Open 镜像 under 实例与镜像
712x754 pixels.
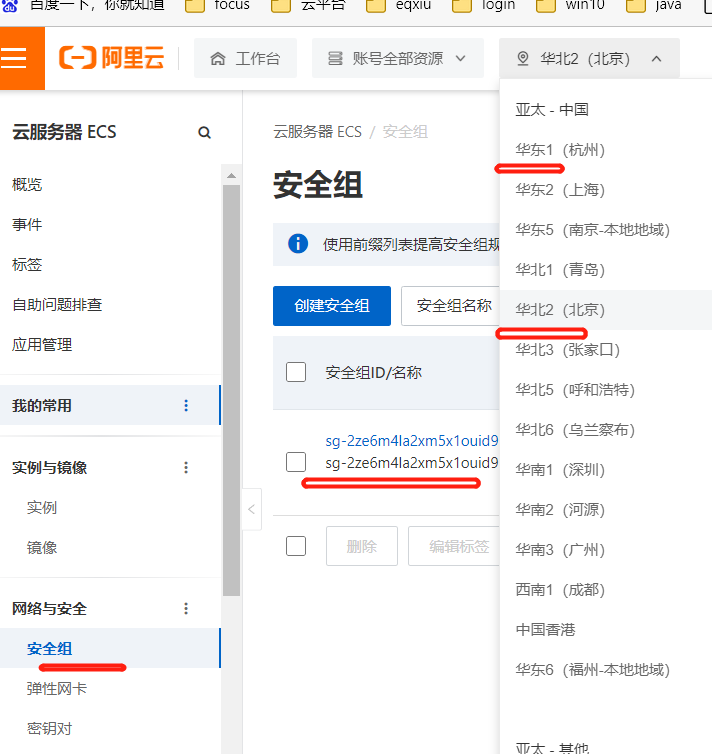click(x=42, y=548)
